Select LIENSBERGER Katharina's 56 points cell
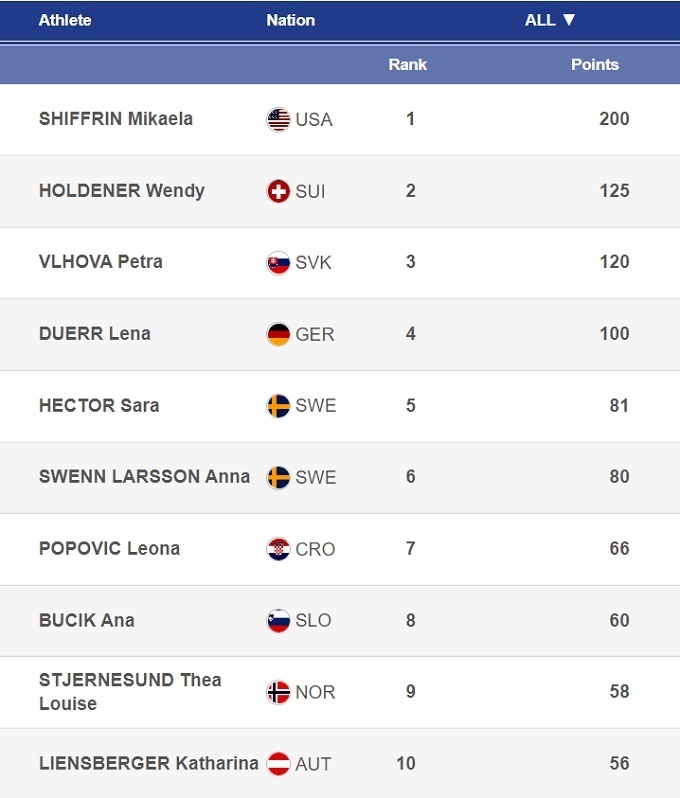 pos(619,763)
